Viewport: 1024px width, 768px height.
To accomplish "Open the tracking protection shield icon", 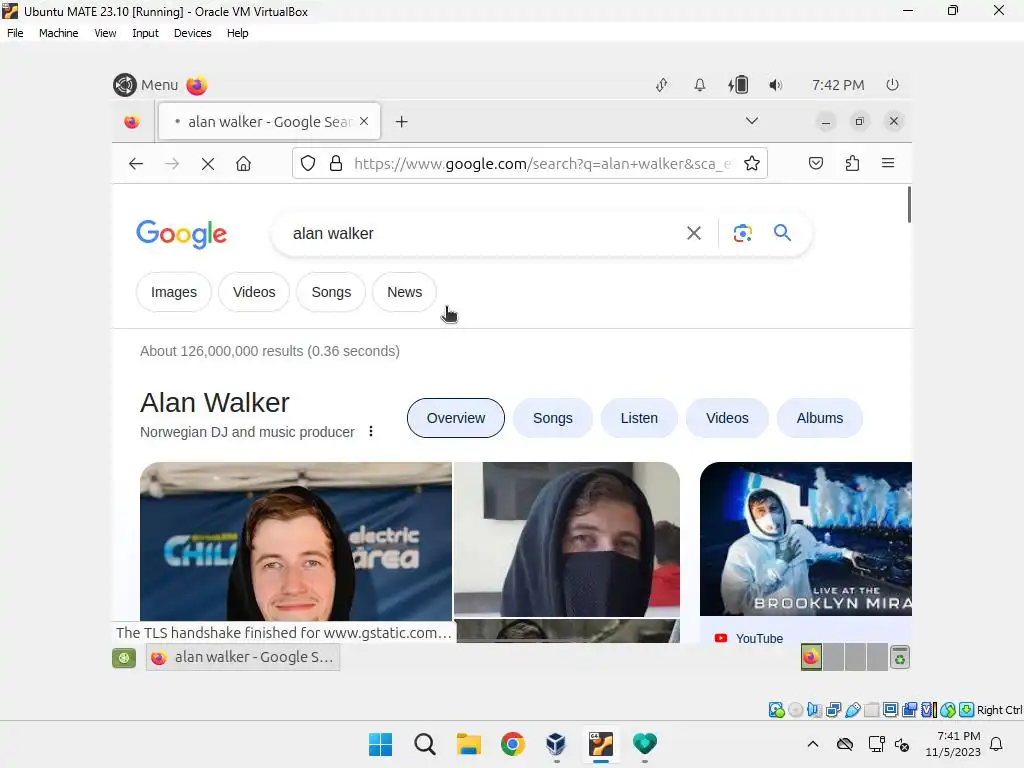I will click(x=308, y=163).
